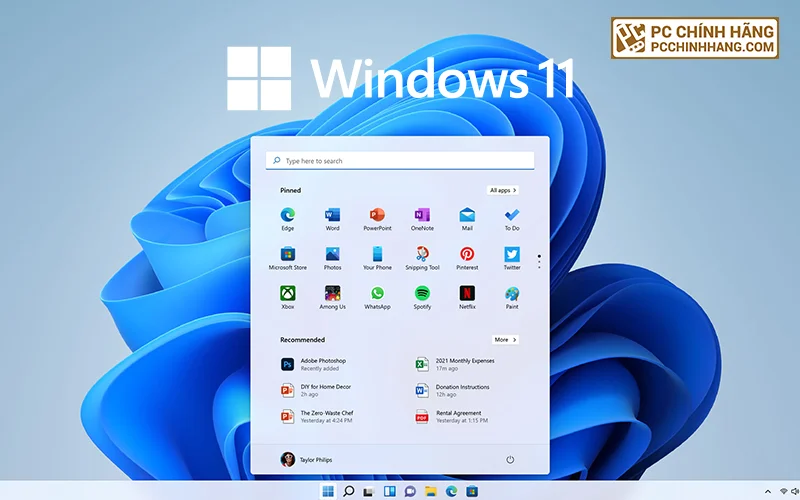Viewport: 800px width, 500px height.
Task: Open recommended Adobe Photoshop entry
Action: tap(313, 364)
